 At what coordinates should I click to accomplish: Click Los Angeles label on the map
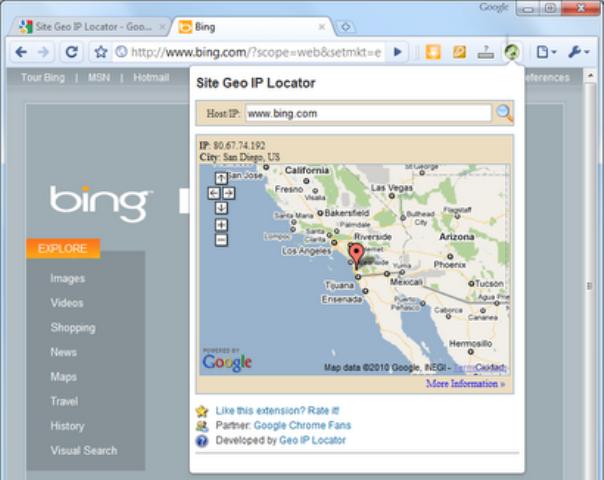[307, 251]
